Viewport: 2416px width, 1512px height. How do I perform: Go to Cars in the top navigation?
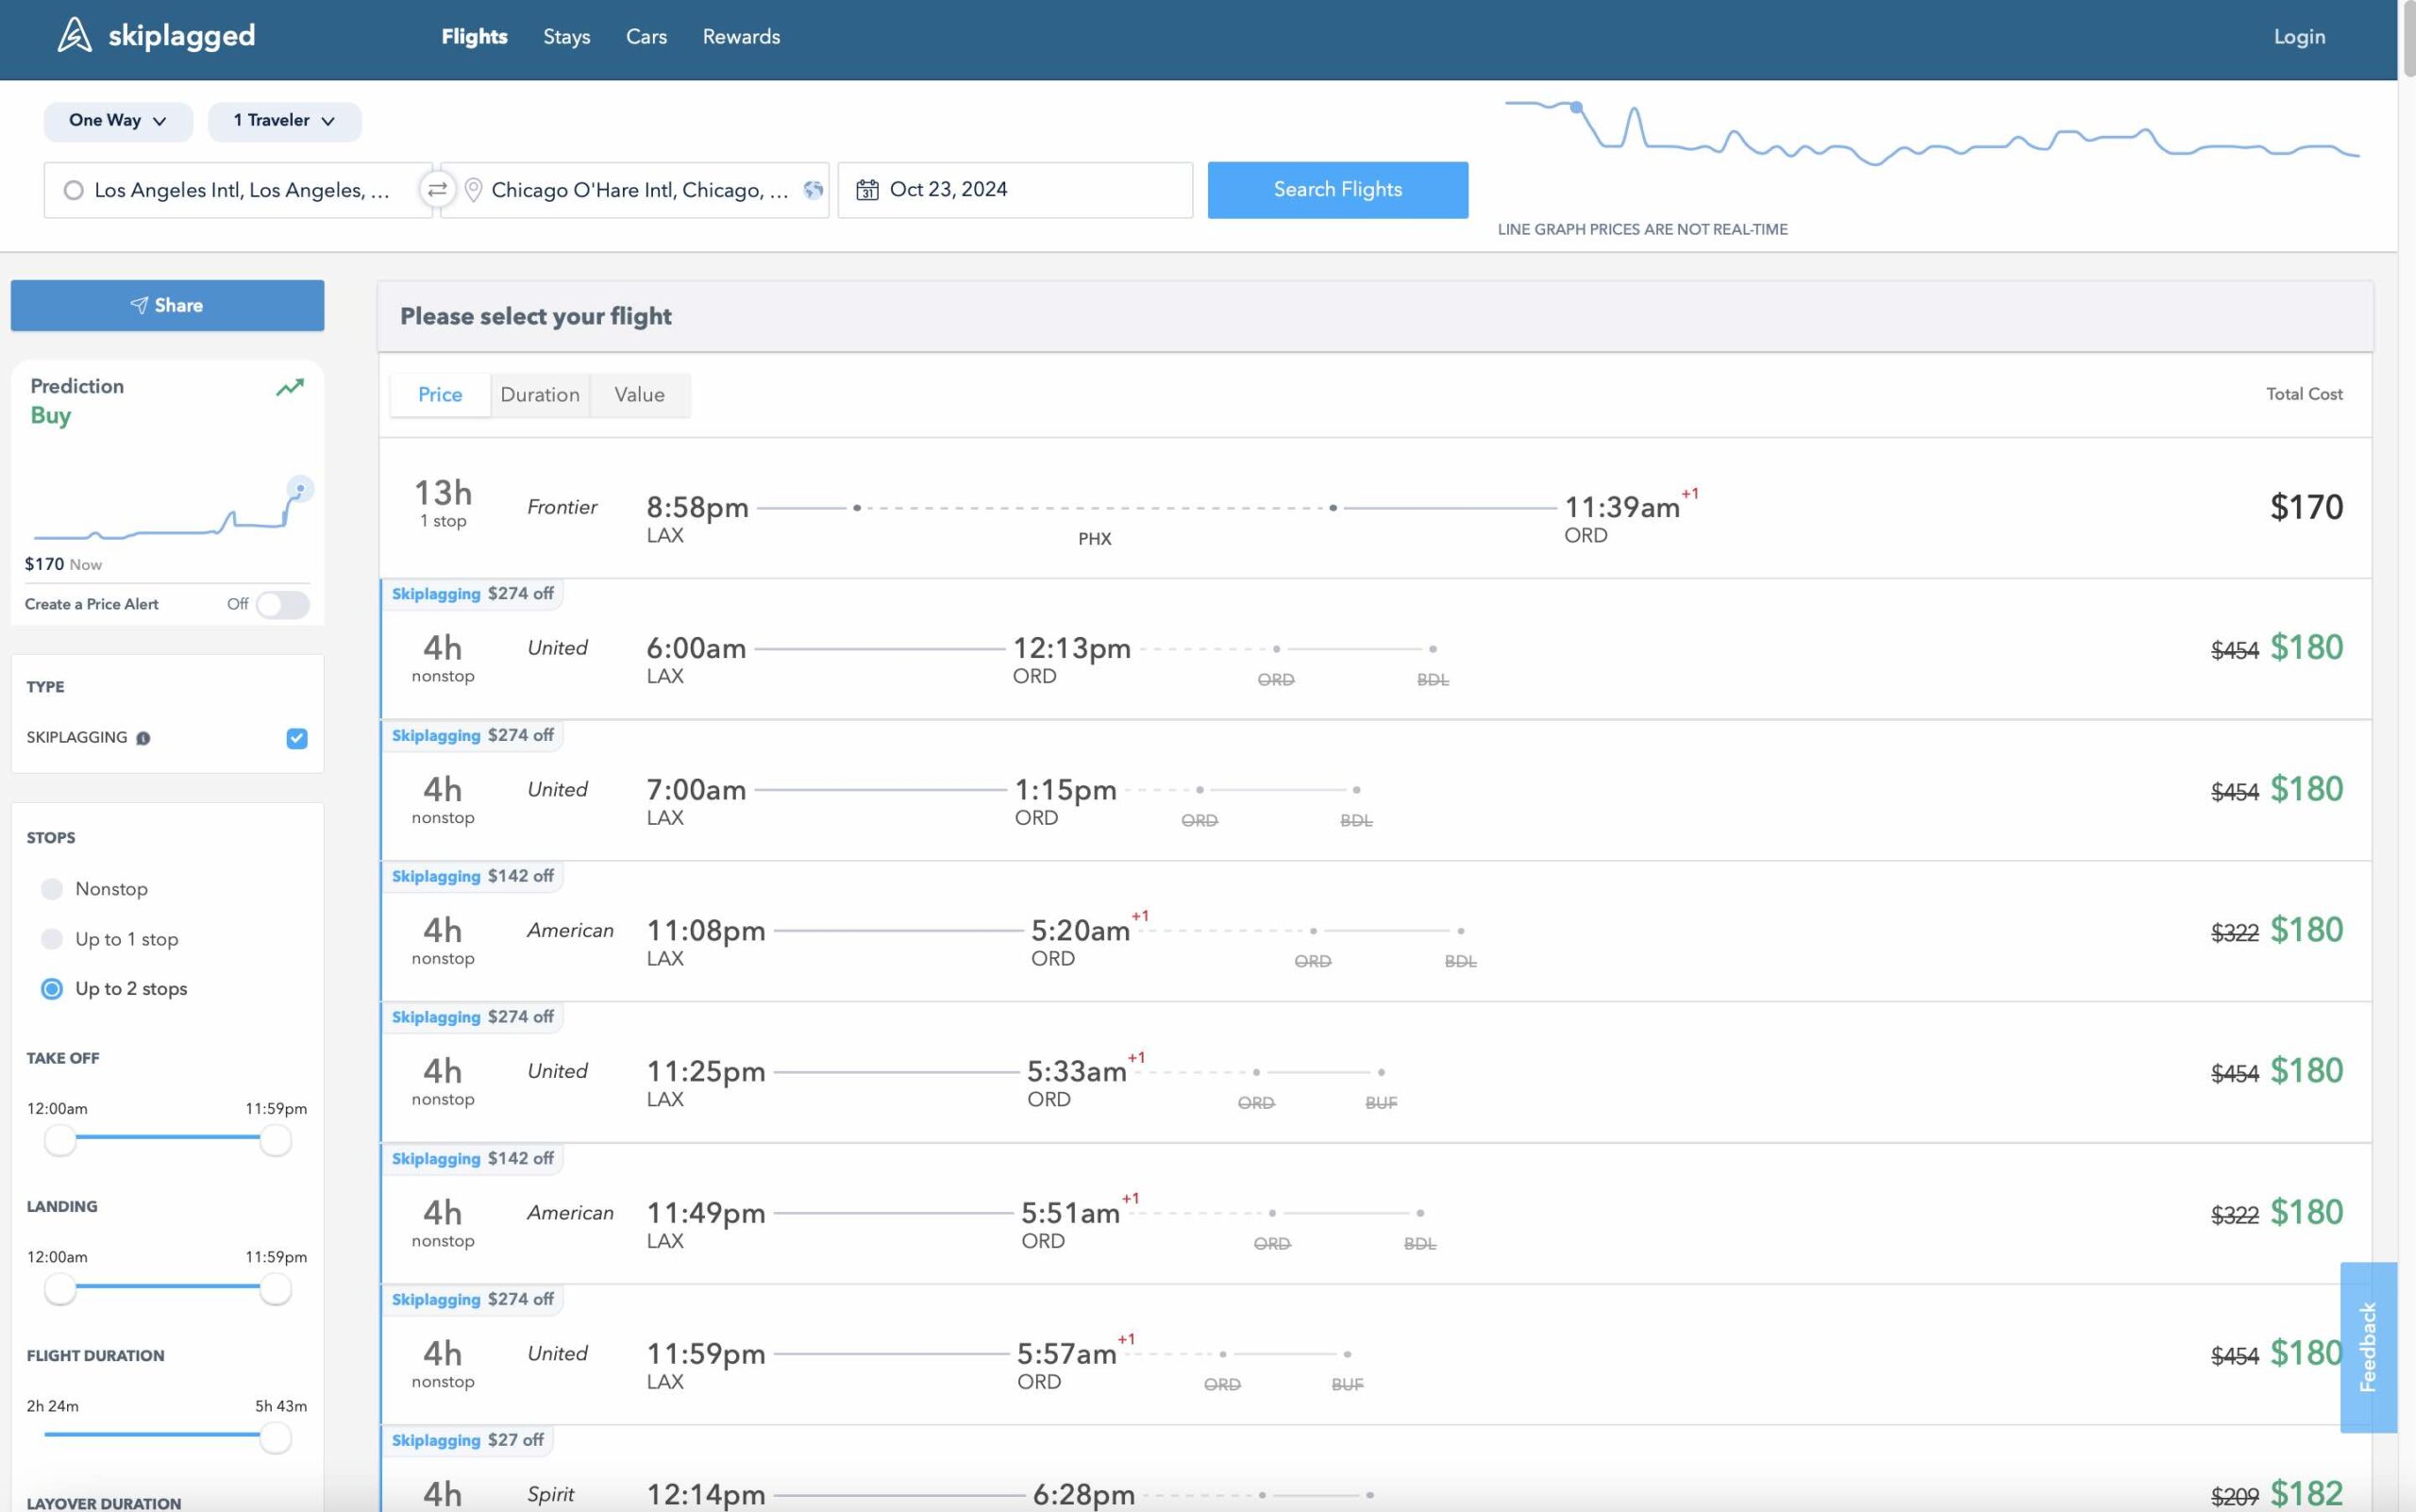click(646, 37)
